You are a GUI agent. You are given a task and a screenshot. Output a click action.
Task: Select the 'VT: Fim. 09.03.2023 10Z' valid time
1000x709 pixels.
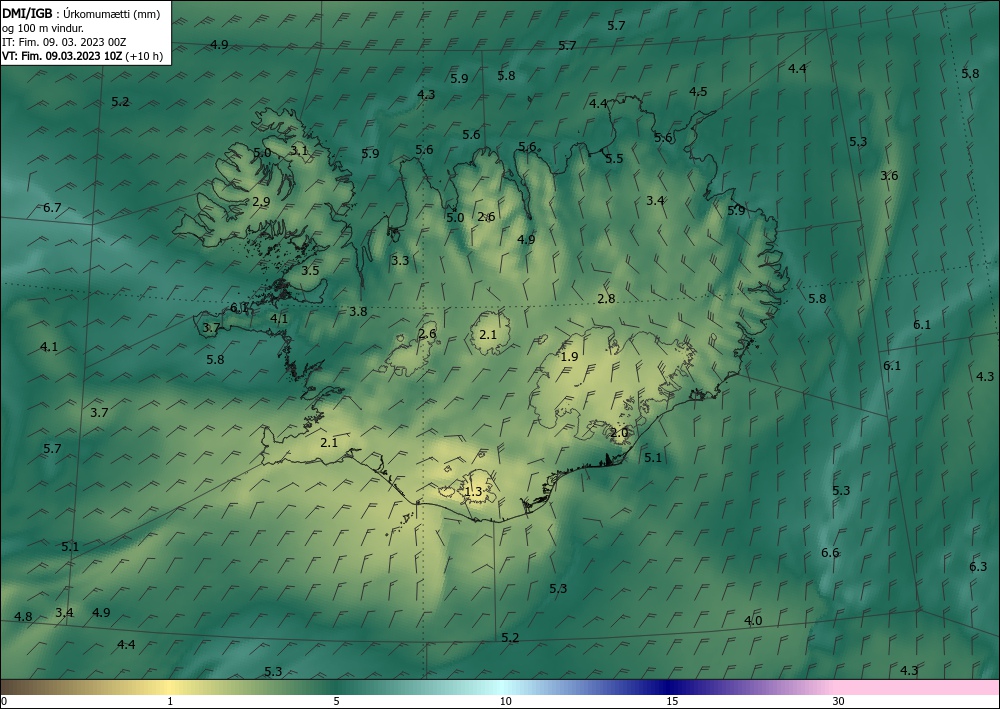[x=62, y=56]
